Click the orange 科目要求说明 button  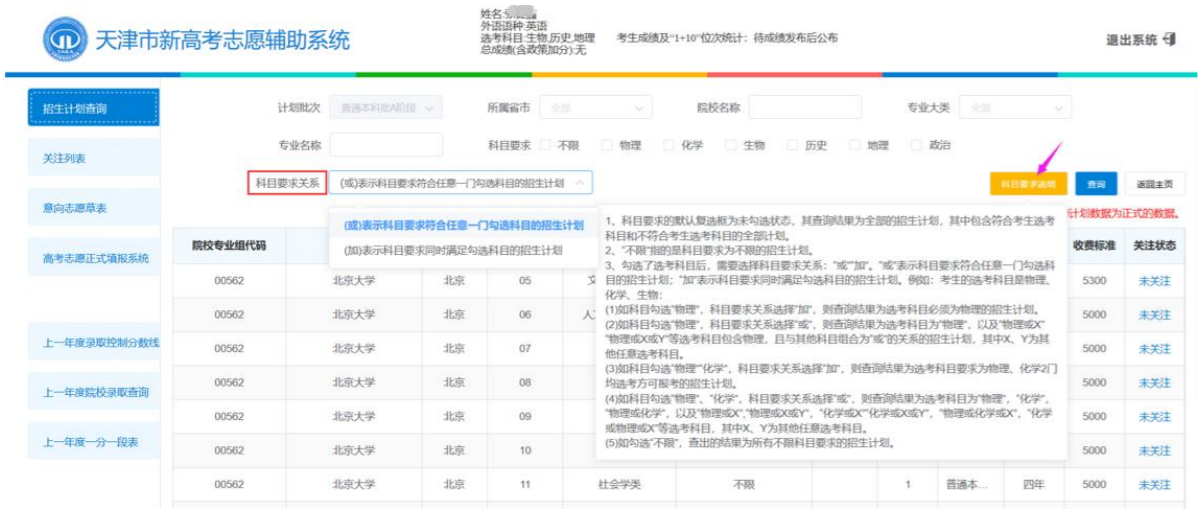[1028, 184]
